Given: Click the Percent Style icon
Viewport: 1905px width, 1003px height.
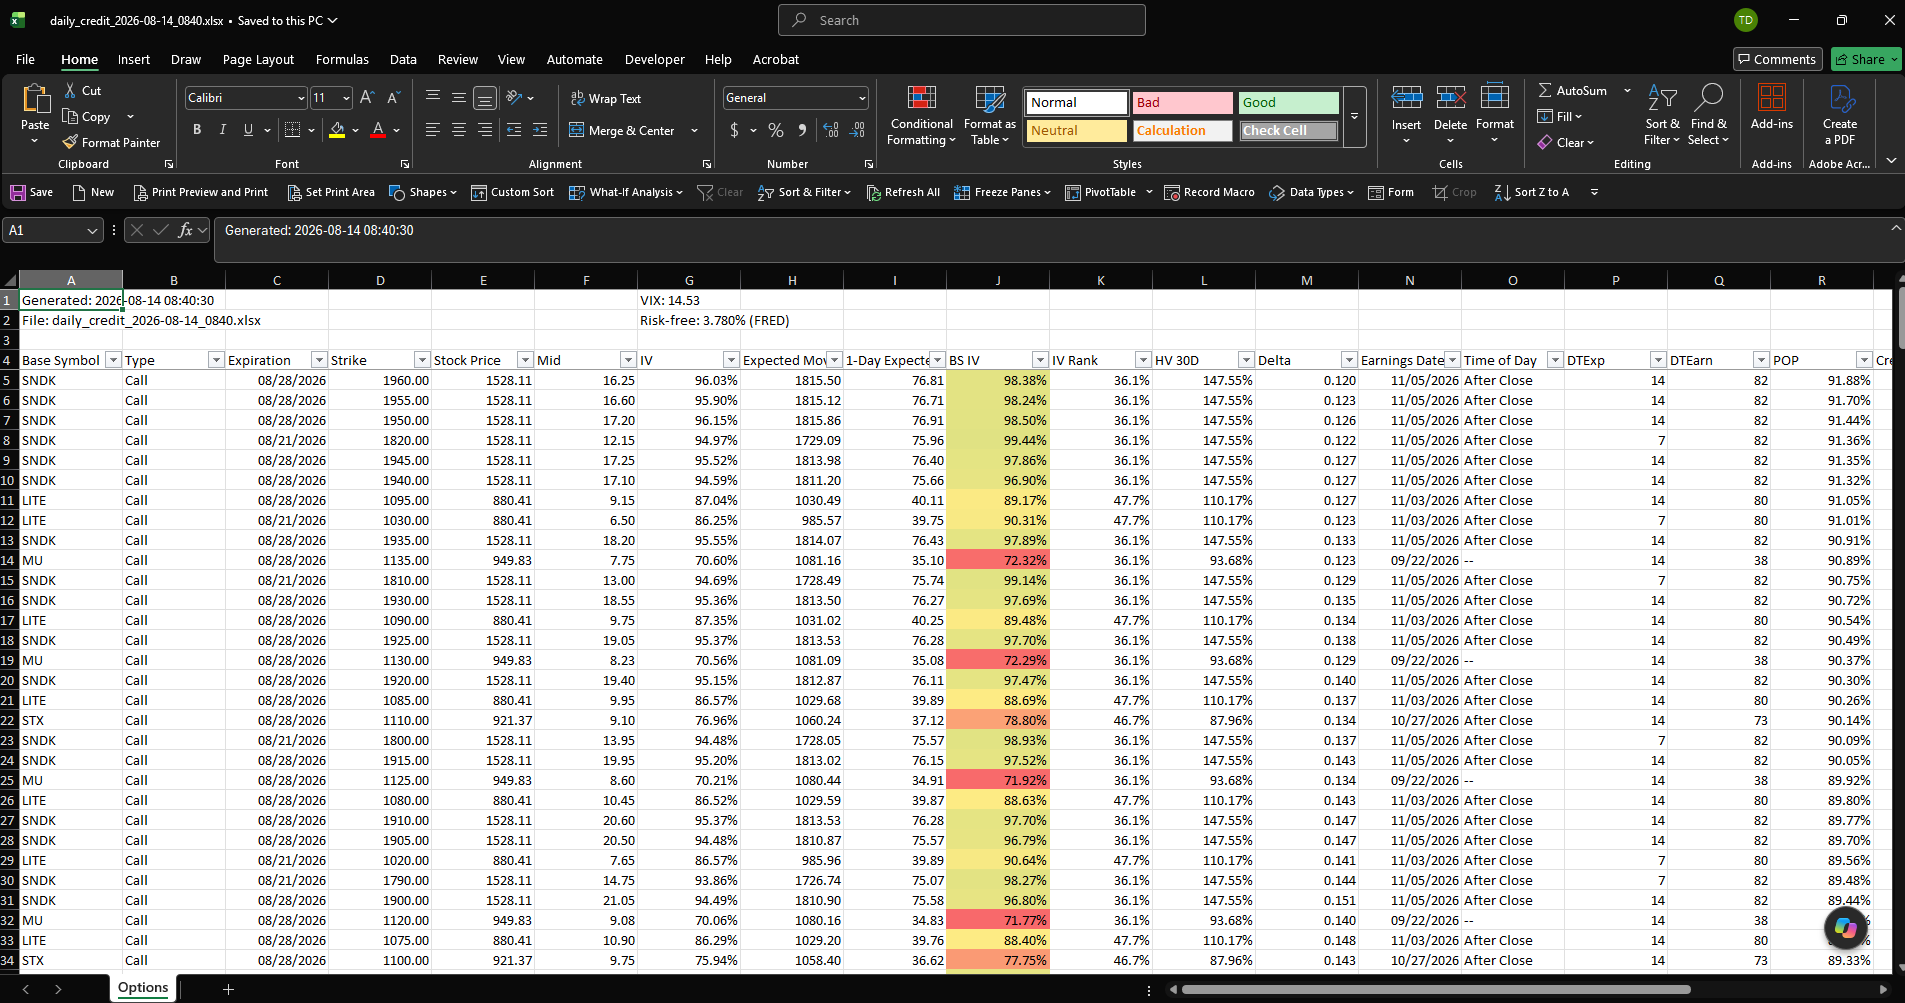Looking at the screenshot, I should [x=775, y=130].
